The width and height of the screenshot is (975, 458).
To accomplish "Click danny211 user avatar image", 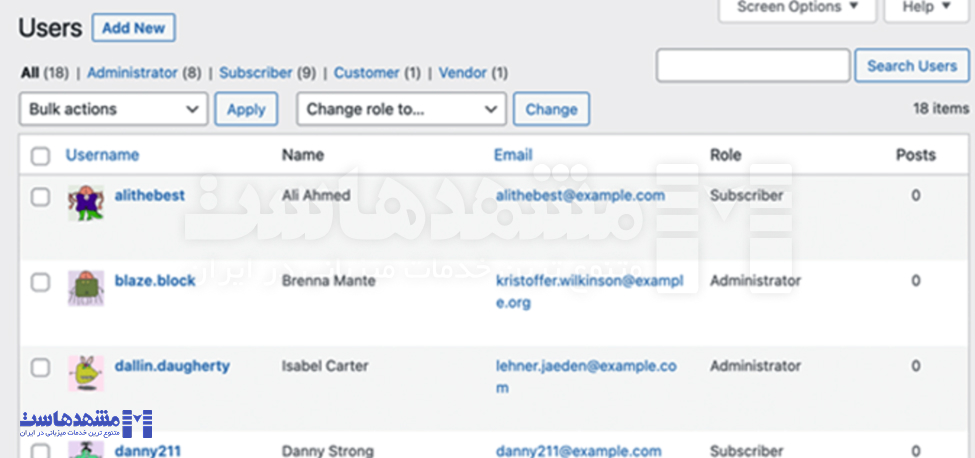I will pyautogui.click(x=85, y=450).
